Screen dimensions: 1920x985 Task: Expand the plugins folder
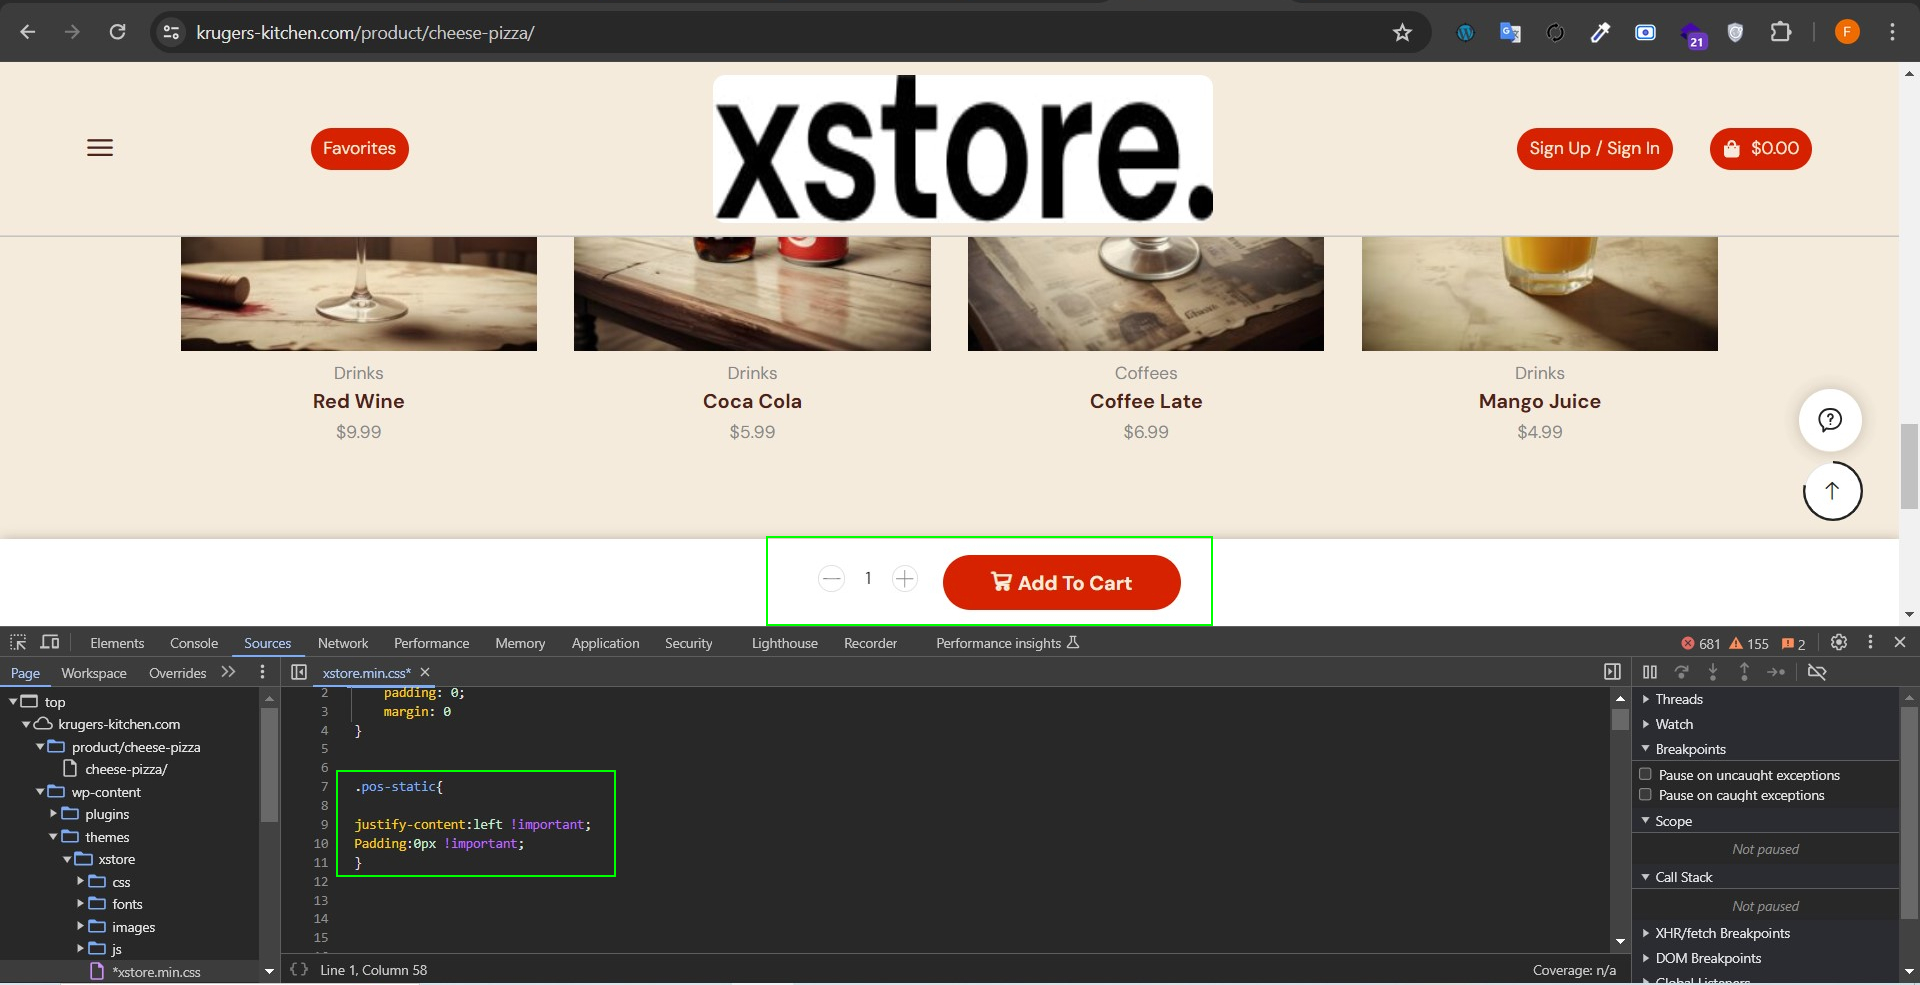[x=53, y=814]
